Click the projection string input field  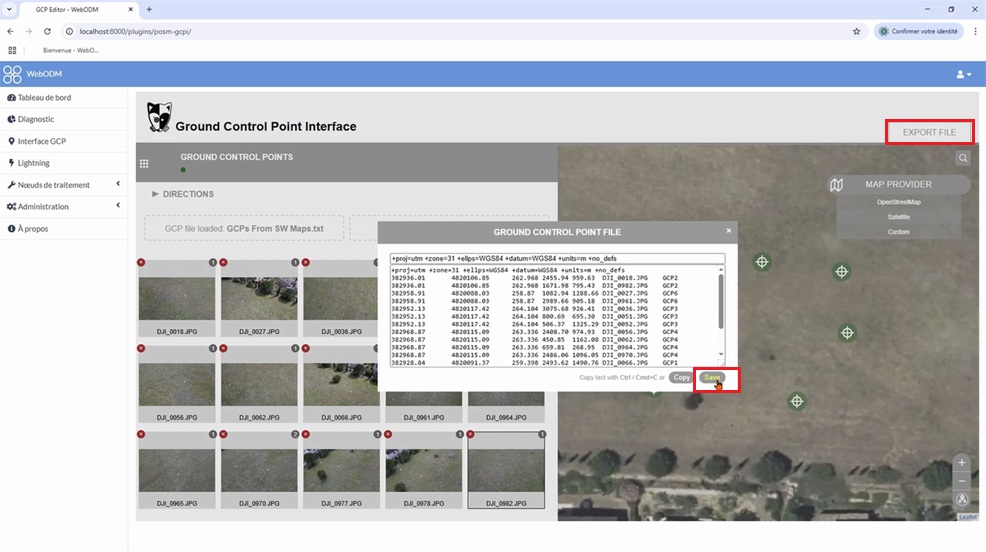pyautogui.click(x=557, y=258)
